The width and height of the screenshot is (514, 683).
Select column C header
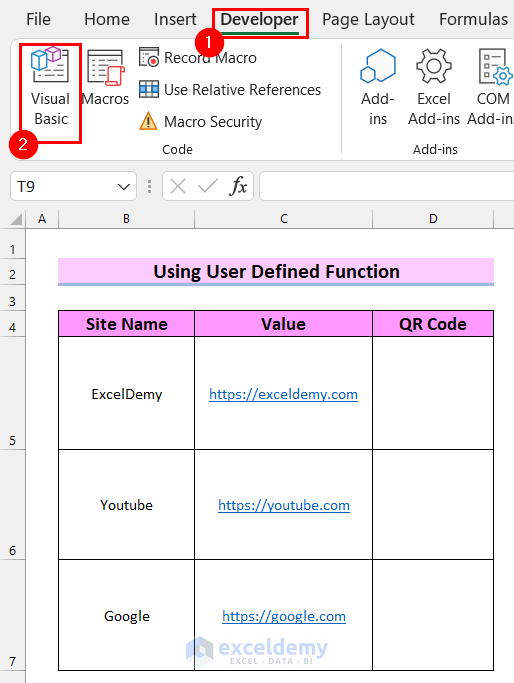coord(284,219)
